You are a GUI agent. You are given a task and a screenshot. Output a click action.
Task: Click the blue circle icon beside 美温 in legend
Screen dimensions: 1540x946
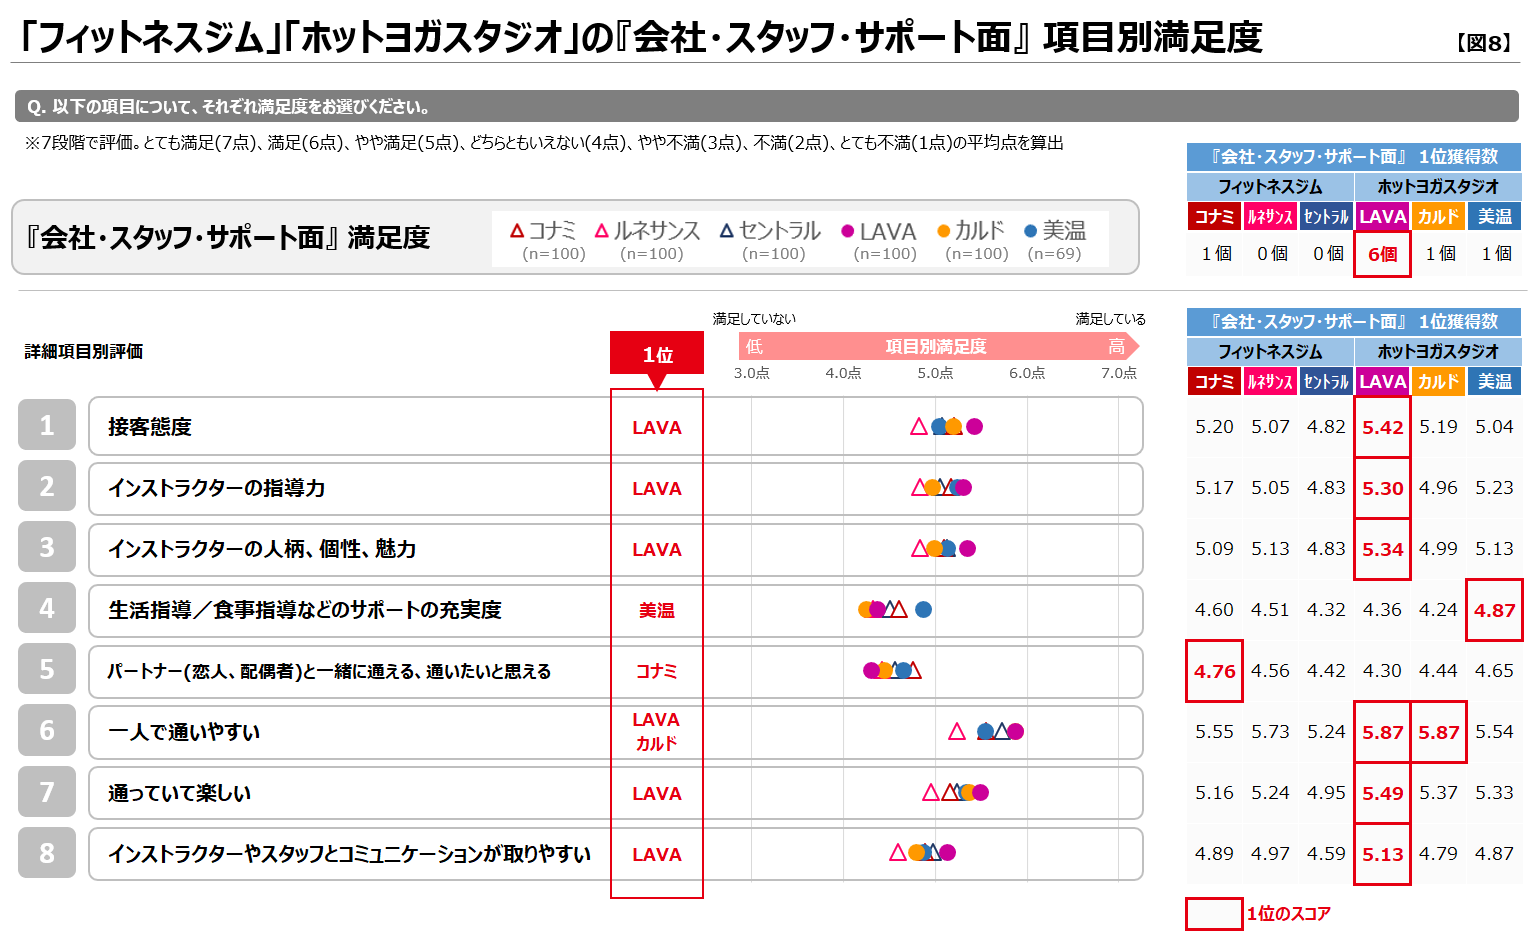pyautogui.click(x=1031, y=231)
